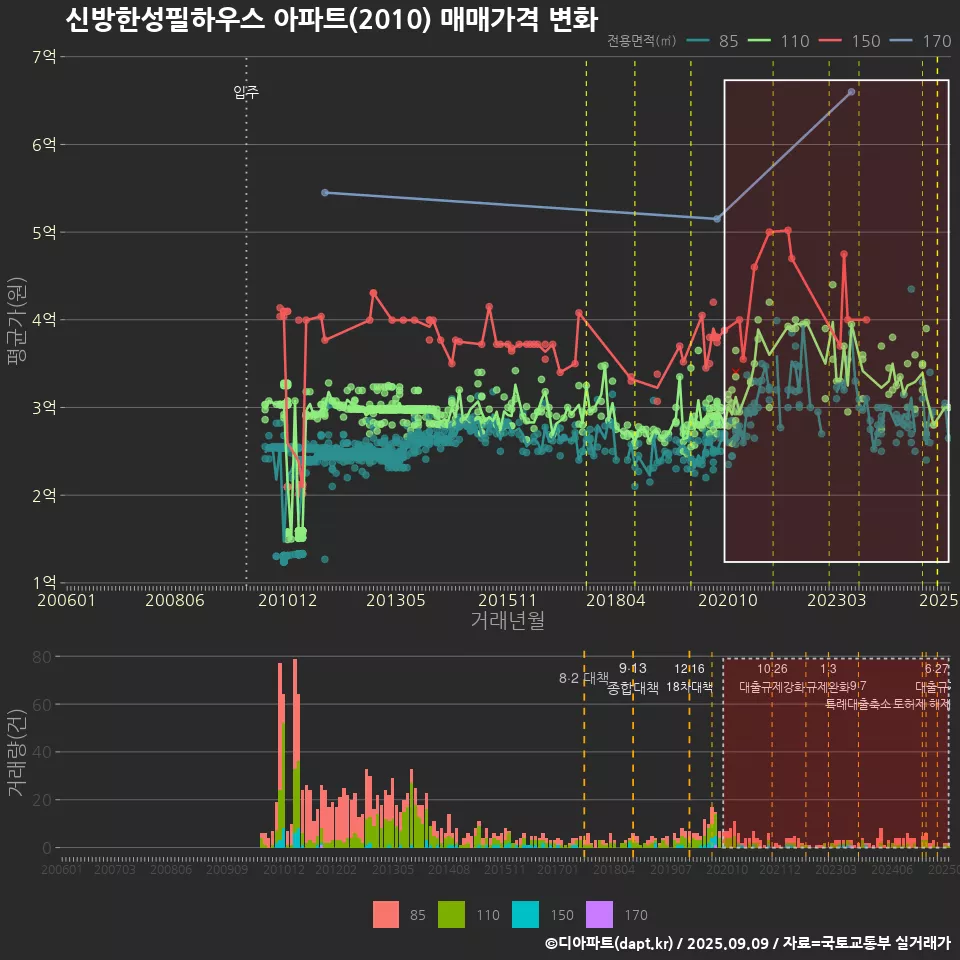This screenshot has width=960, height=960.
Task: Click the 201804 label on price chart axis
Action: 616,600
